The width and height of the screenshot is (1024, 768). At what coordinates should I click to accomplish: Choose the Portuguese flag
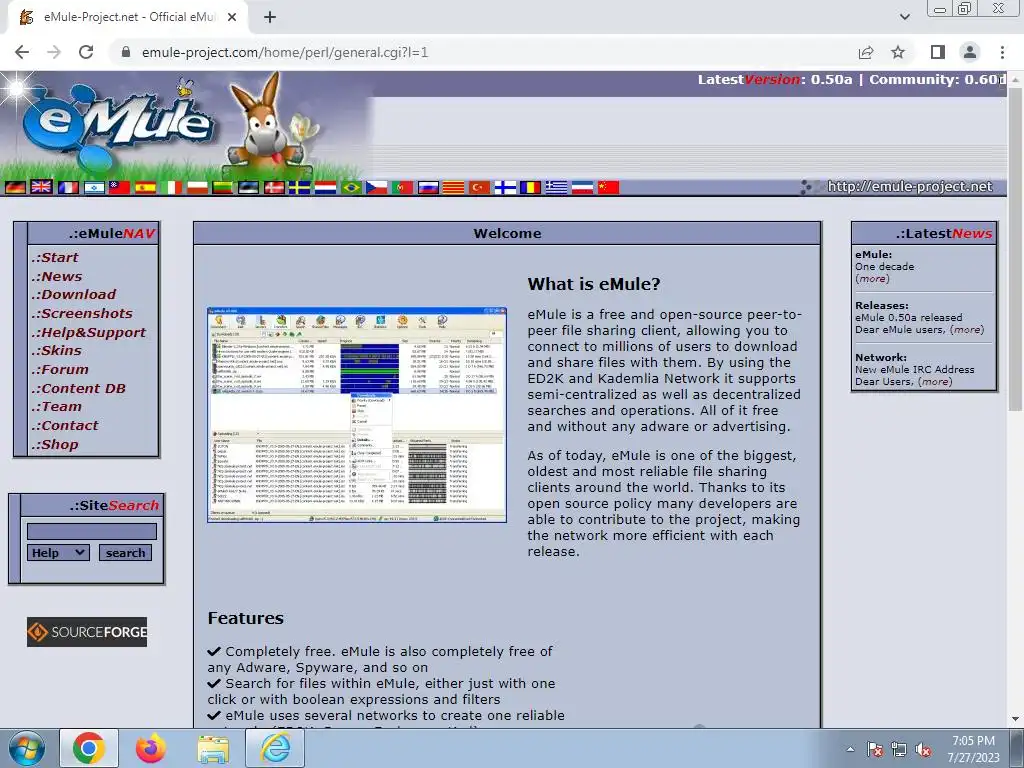[402, 187]
